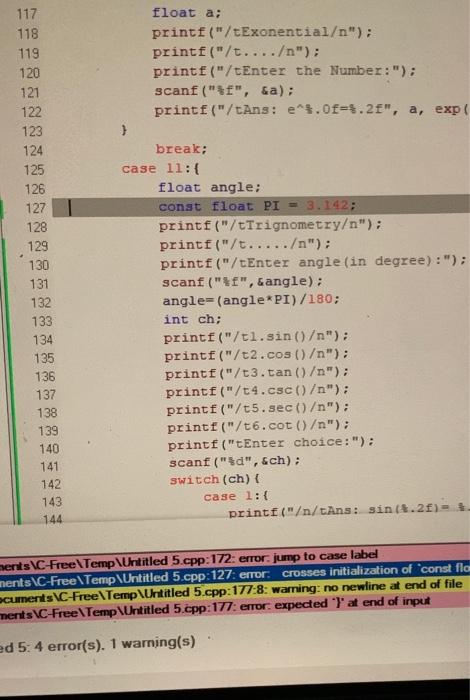The image size is (470, 700).
Task: Click the 'scanf("%d",&ch);' line
Action: click(235, 462)
